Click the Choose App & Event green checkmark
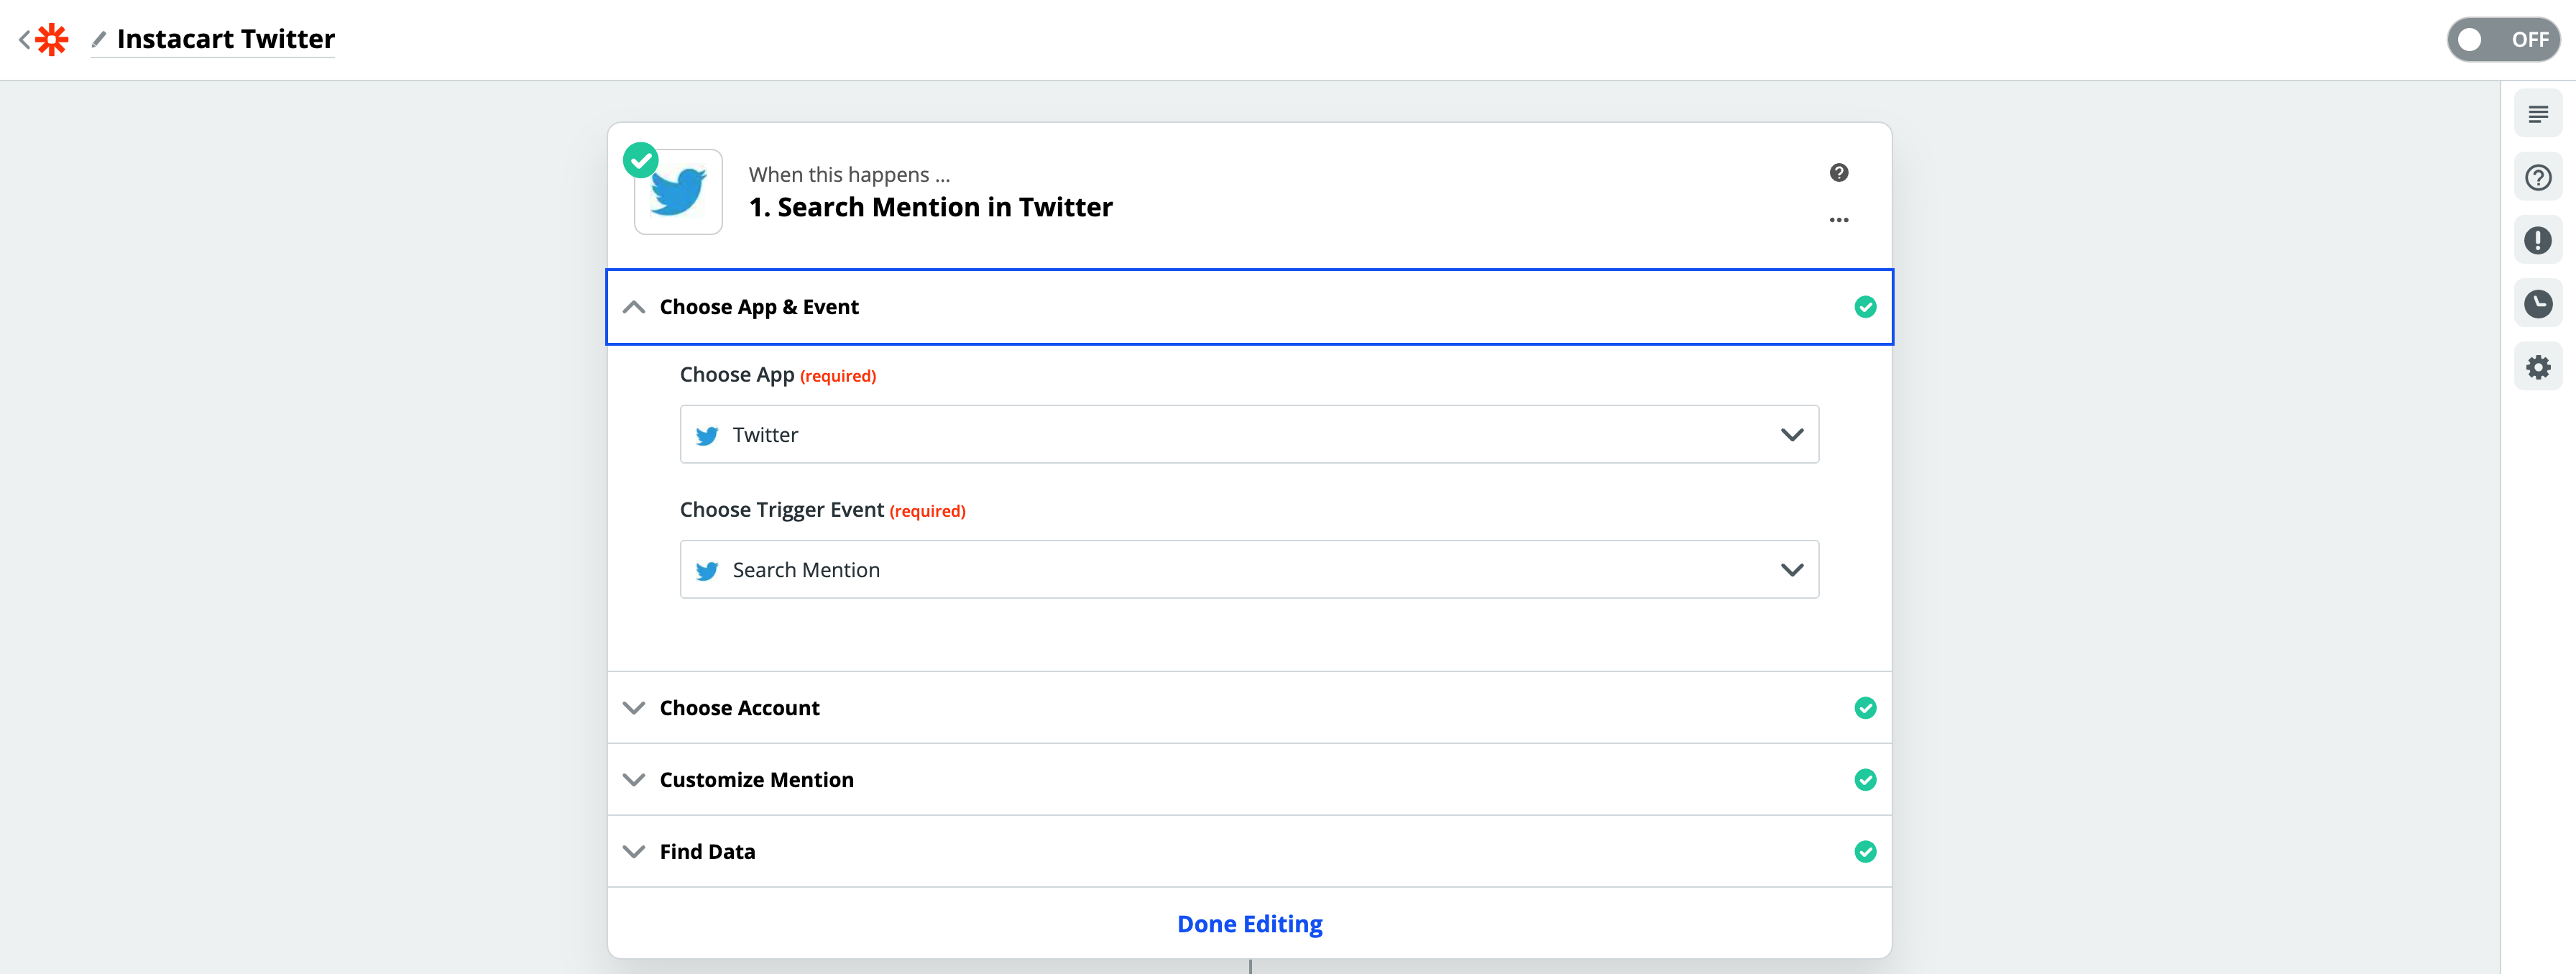 click(1865, 307)
